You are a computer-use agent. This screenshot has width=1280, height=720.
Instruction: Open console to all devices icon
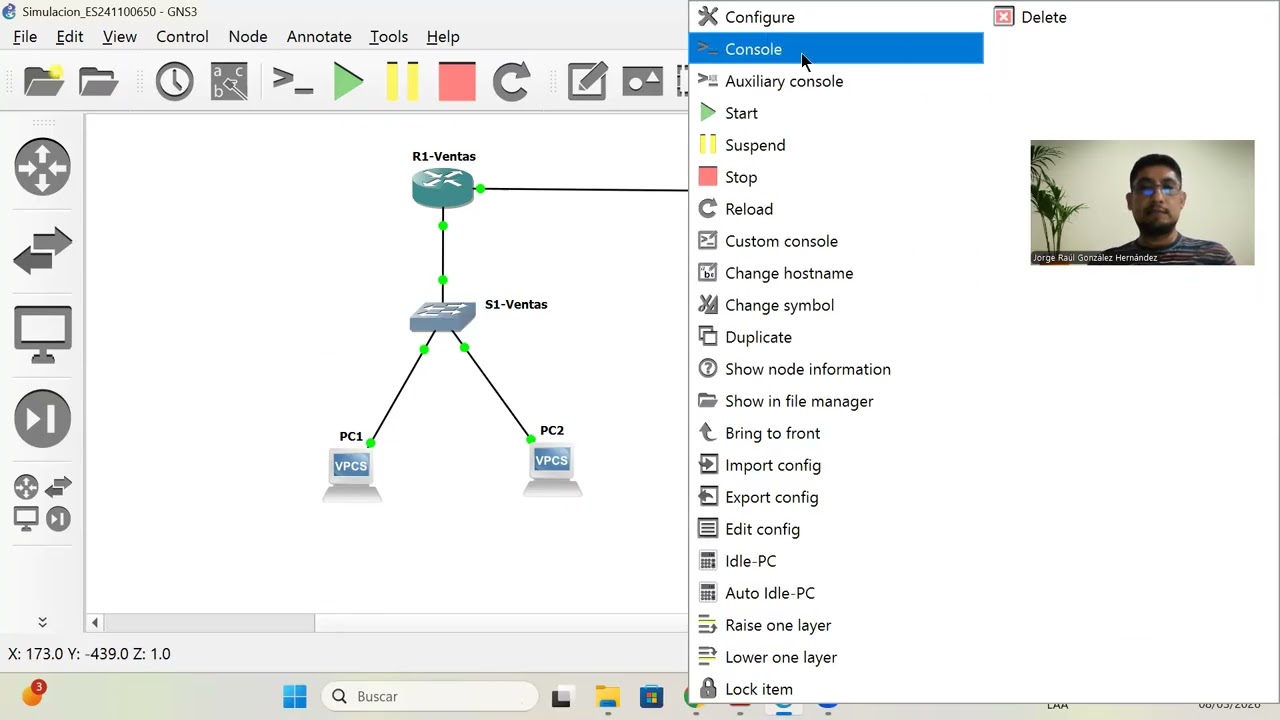coord(293,81)
